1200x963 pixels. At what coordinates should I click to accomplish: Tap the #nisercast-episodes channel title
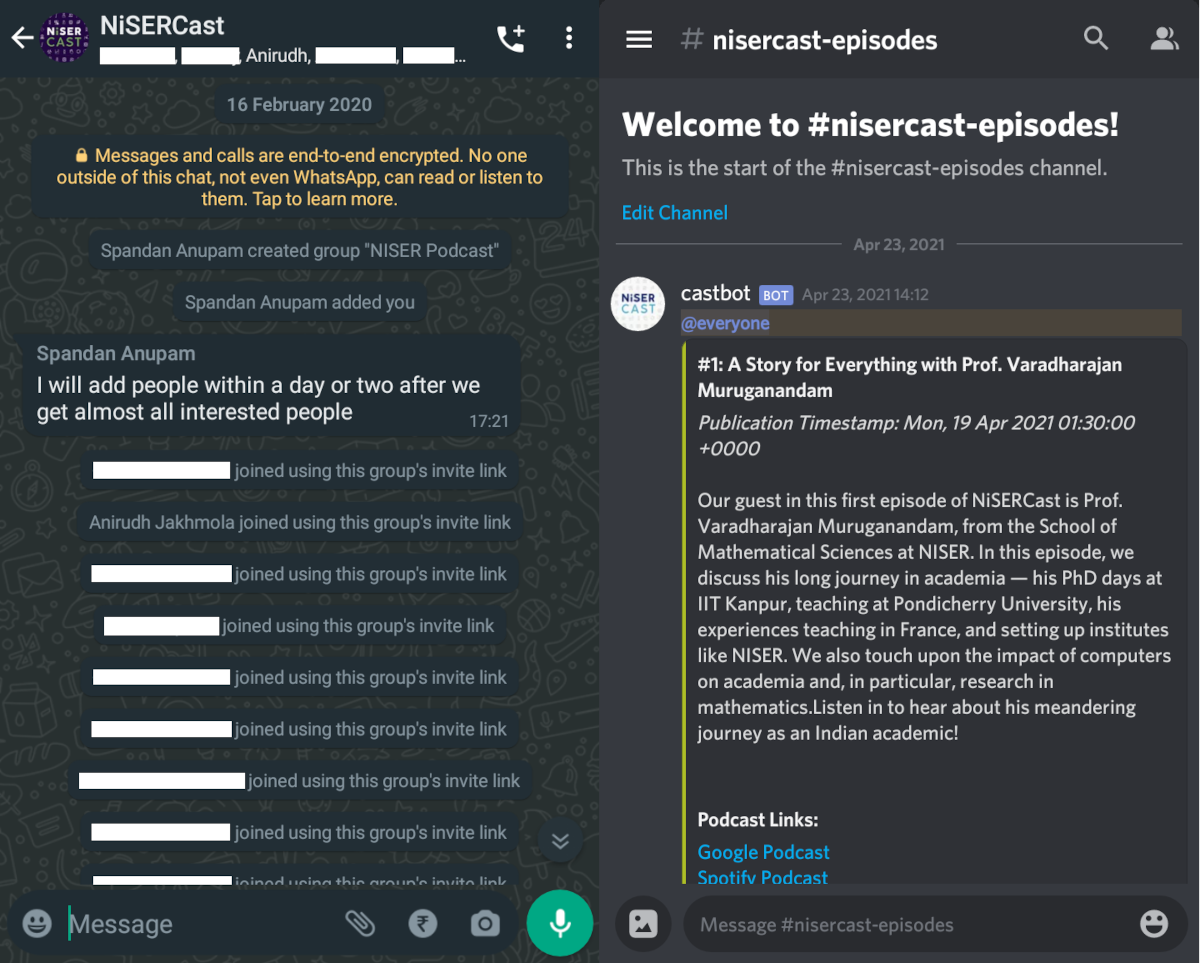(809, 40)
